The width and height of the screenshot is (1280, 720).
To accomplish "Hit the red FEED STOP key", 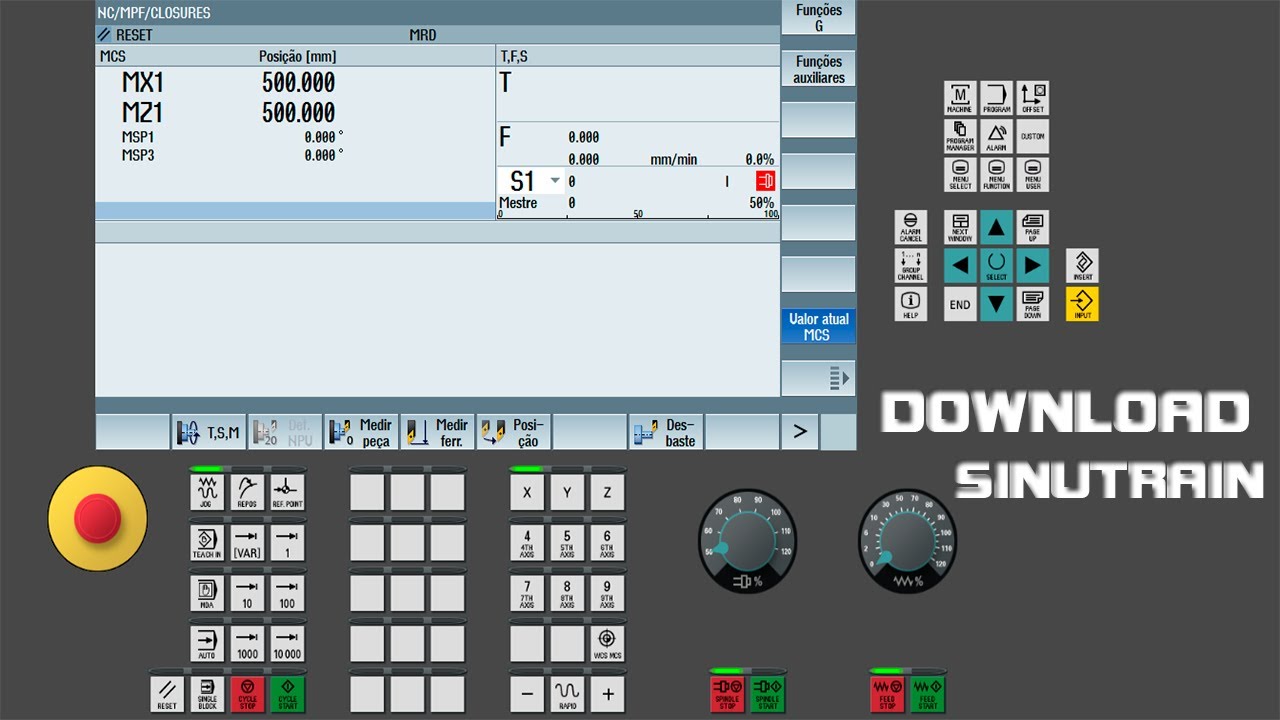I will 887,693.
